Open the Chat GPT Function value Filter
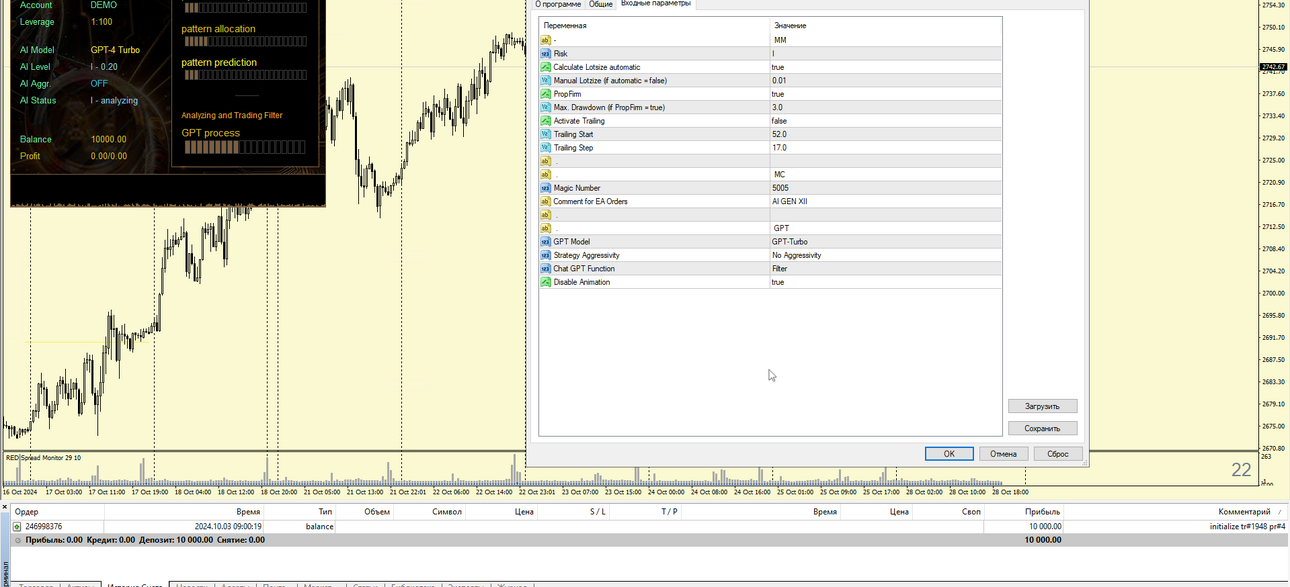 (x=885, y=268)
